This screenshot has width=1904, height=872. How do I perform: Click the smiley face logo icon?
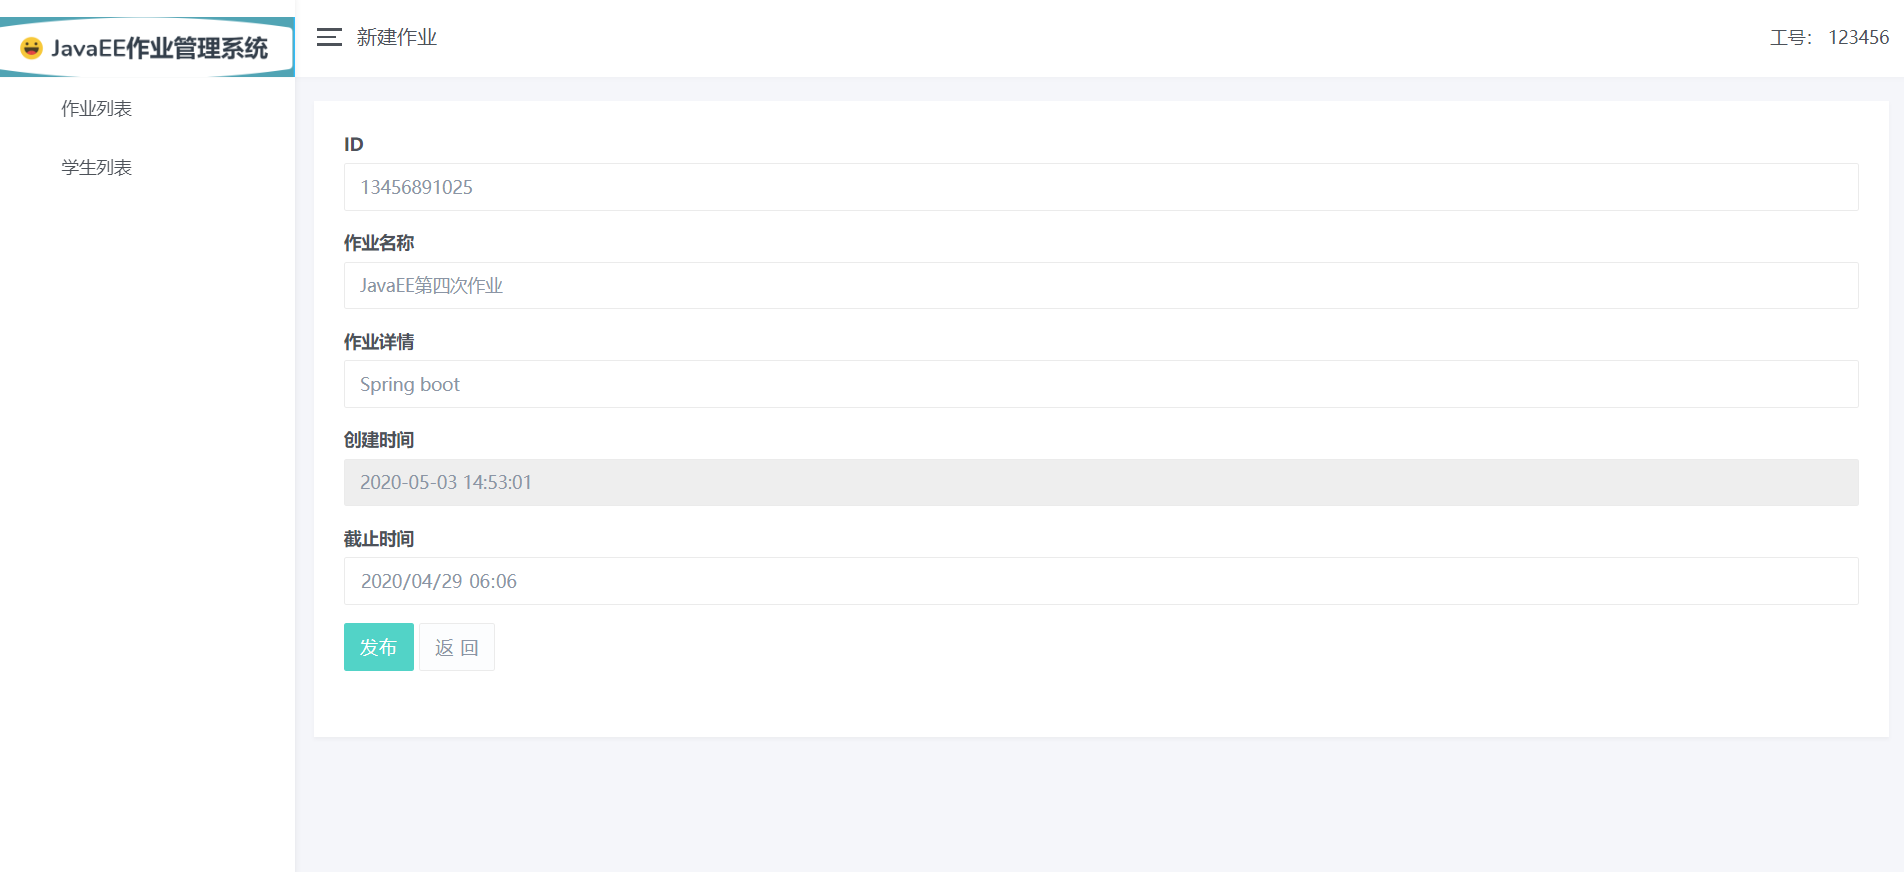31,48
